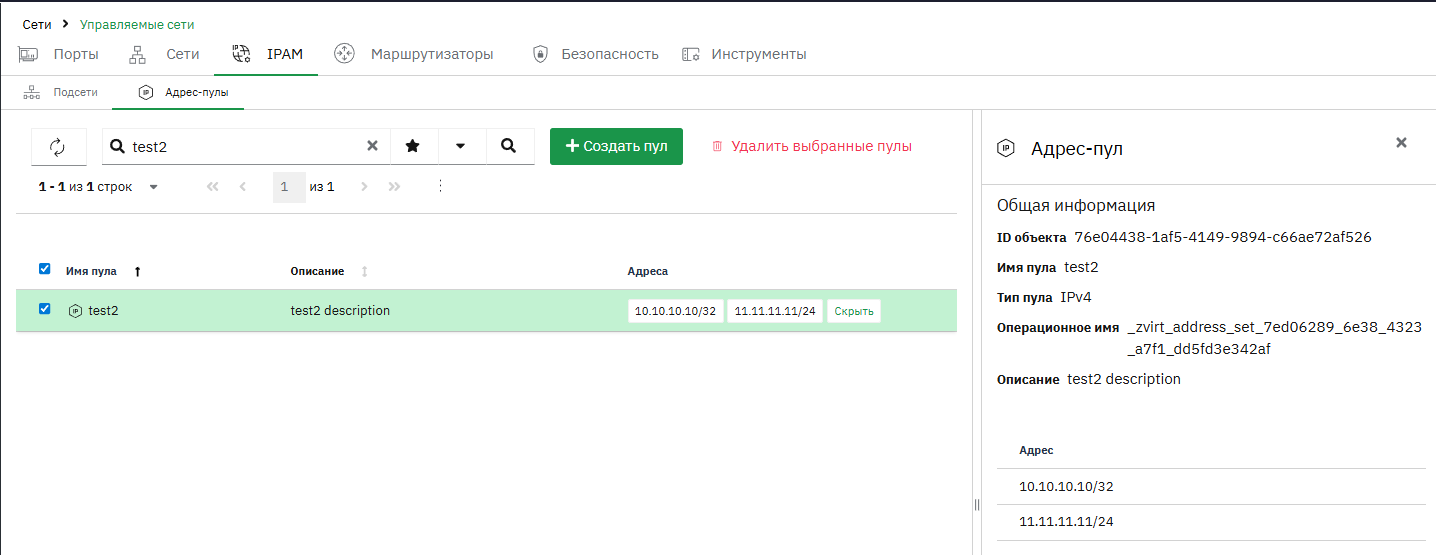Click Скрыть in test2 addresses

[854, 311]
